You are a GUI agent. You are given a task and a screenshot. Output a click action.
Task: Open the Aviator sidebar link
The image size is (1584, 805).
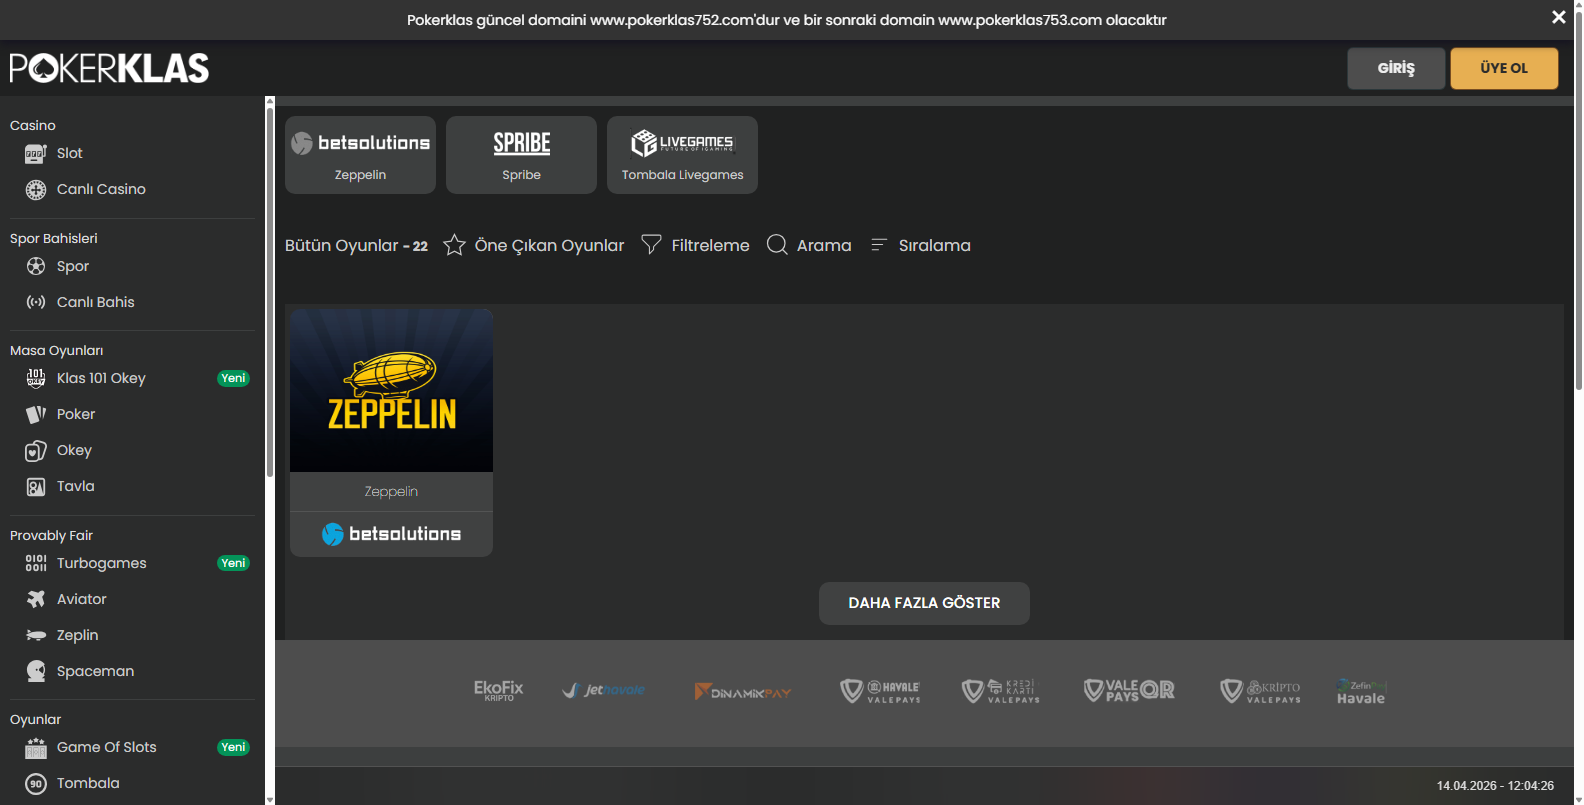pos(81,599)
